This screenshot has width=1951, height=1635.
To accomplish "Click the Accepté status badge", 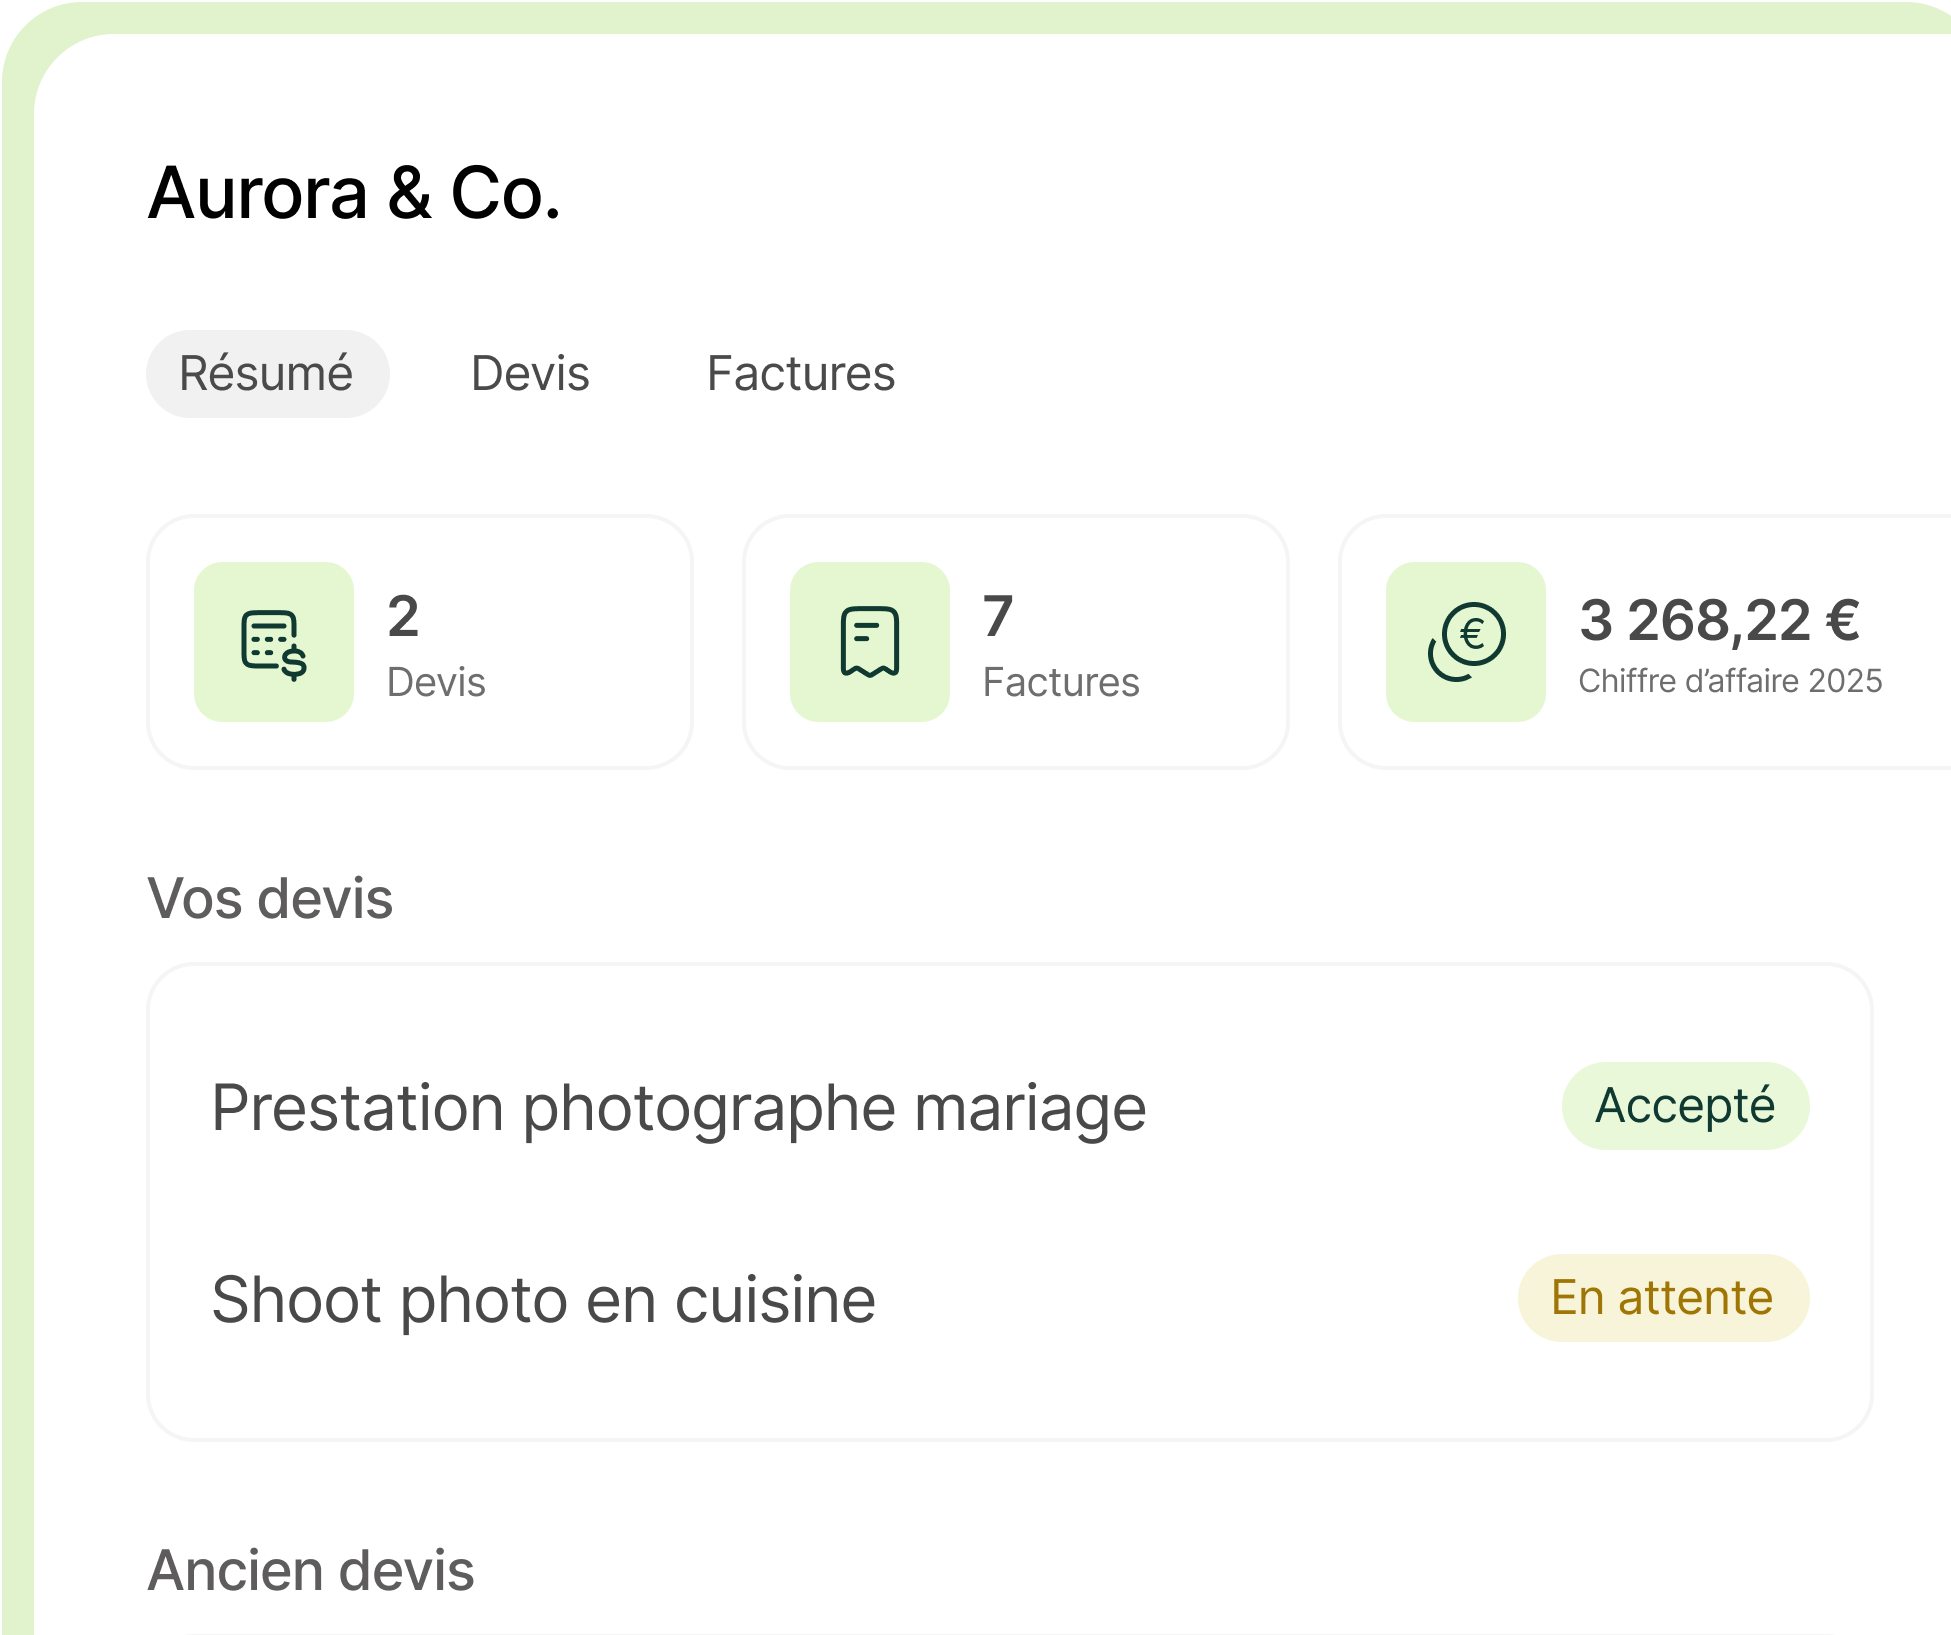I will click(1685, 1106).
